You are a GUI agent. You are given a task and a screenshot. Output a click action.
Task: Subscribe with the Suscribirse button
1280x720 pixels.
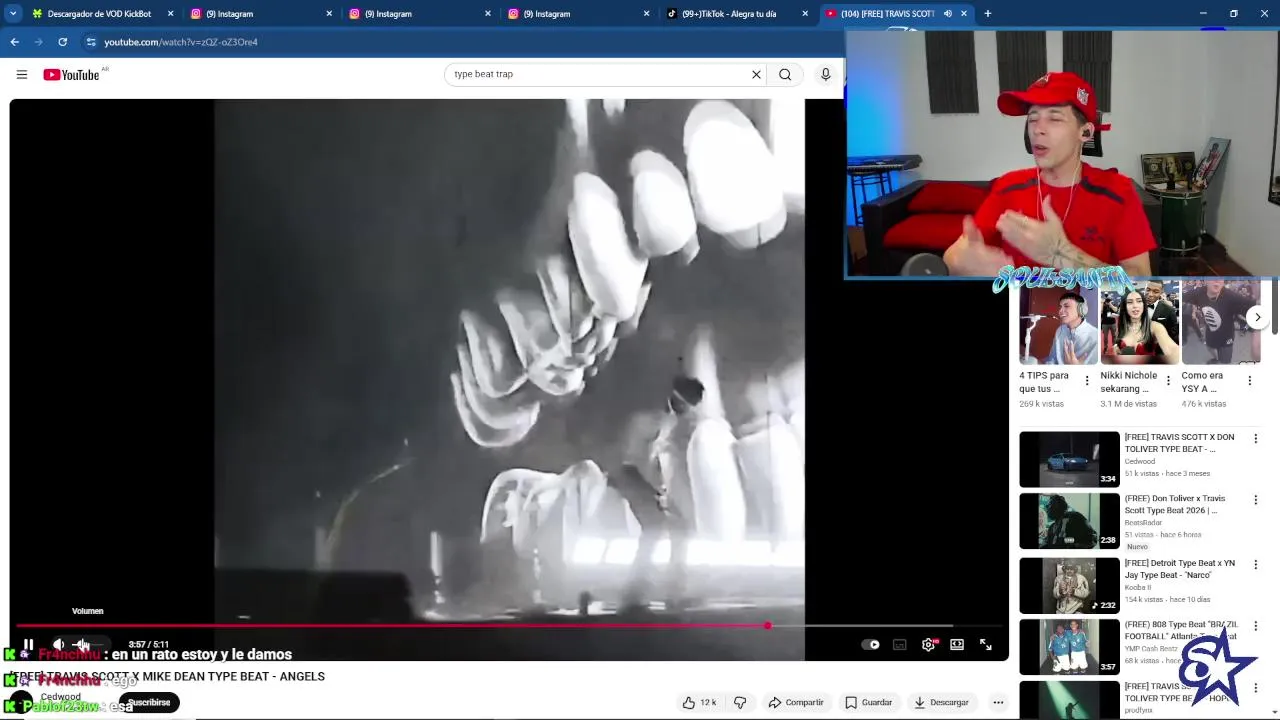[149, 703]
